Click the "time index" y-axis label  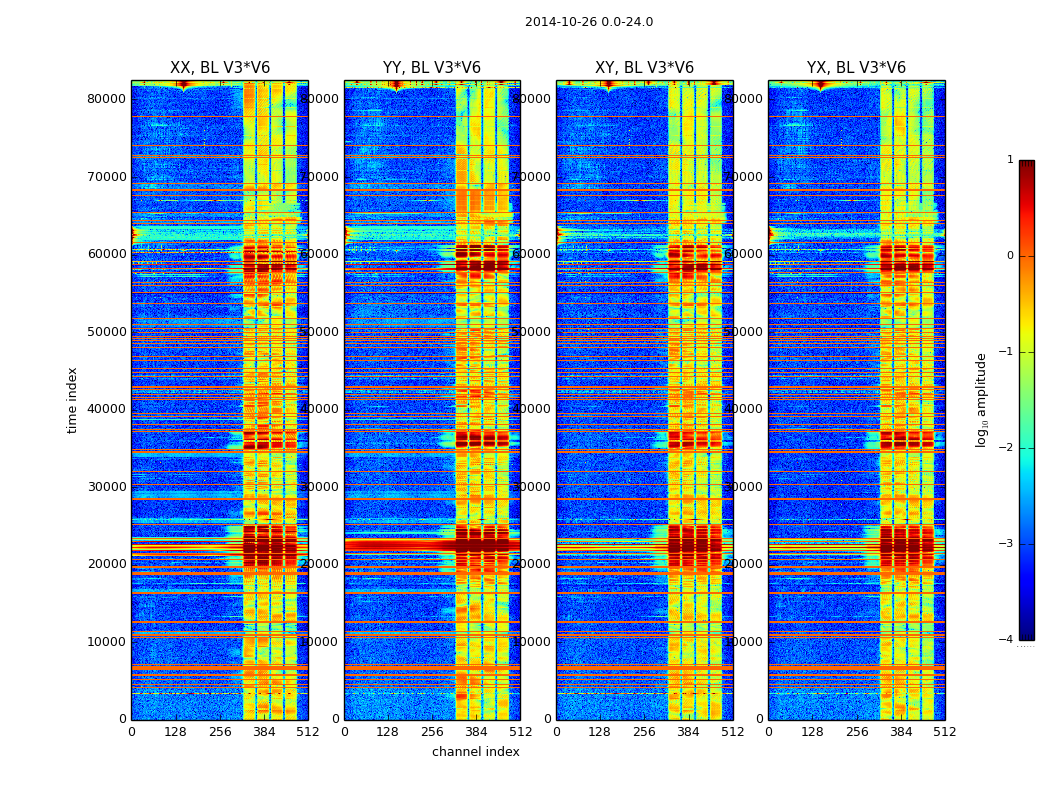tap(72, 399)
